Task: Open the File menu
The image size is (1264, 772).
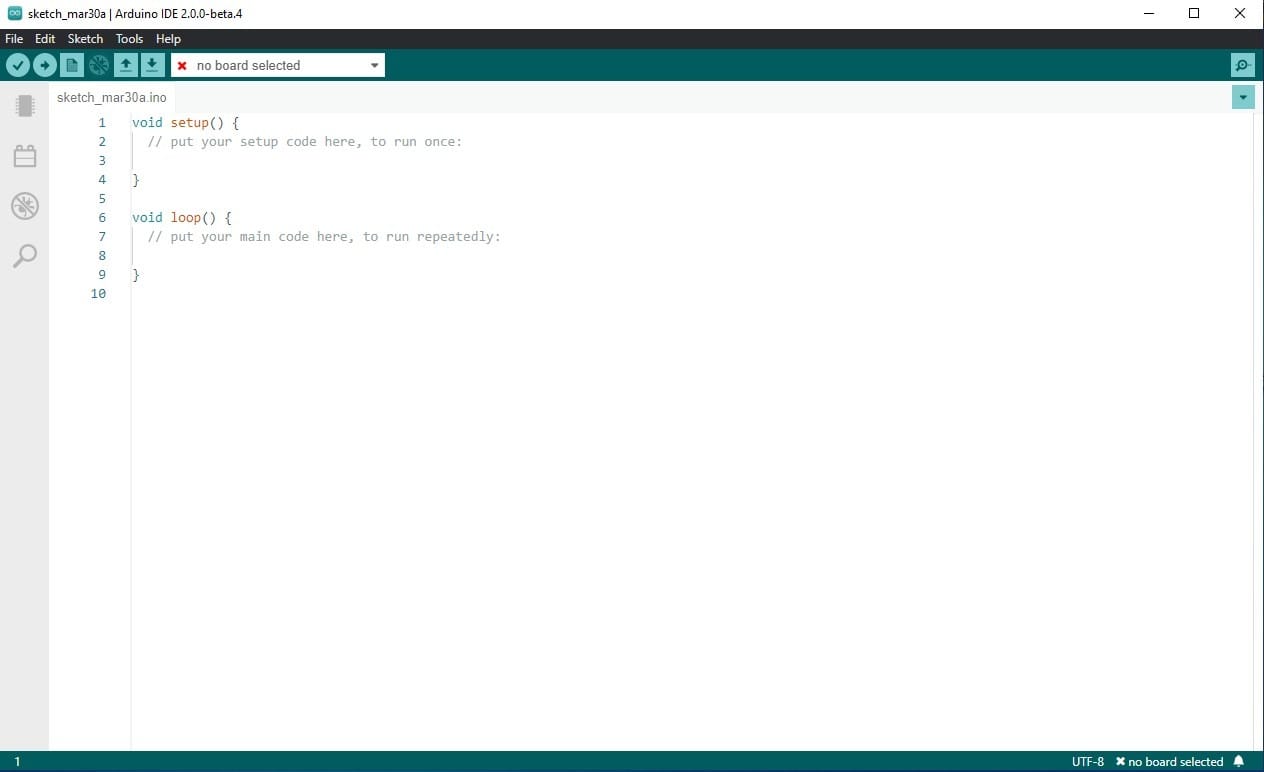Action: click(x=14, y=39)
